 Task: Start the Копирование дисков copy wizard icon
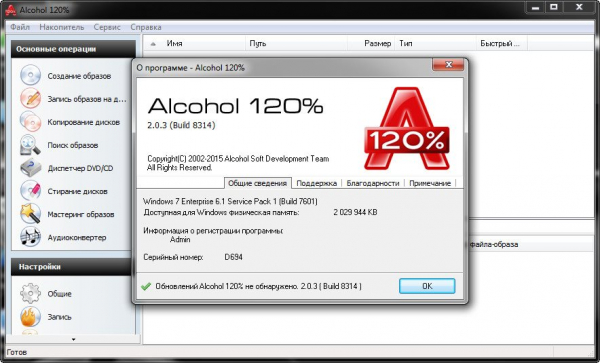[30, 122]
